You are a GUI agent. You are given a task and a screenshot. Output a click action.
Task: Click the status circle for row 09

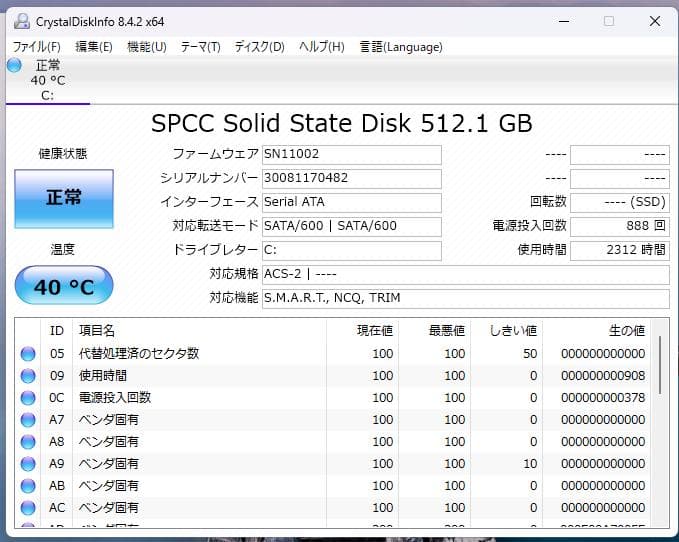[28, 376]
